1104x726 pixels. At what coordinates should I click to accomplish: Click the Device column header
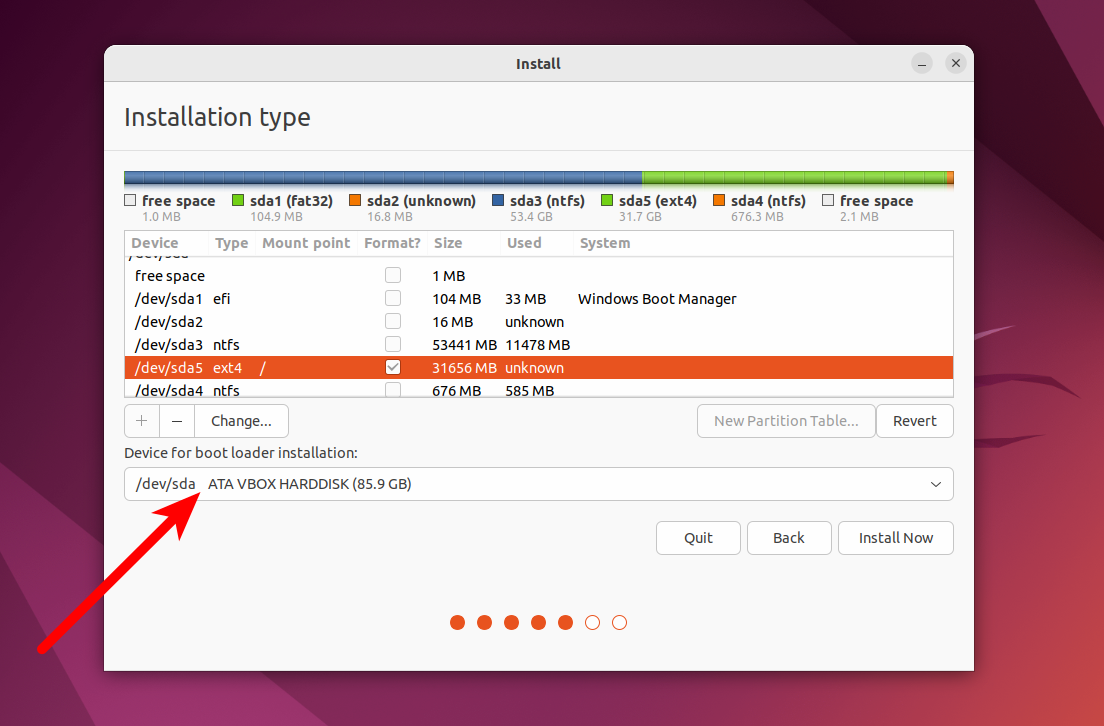(155, 243)
